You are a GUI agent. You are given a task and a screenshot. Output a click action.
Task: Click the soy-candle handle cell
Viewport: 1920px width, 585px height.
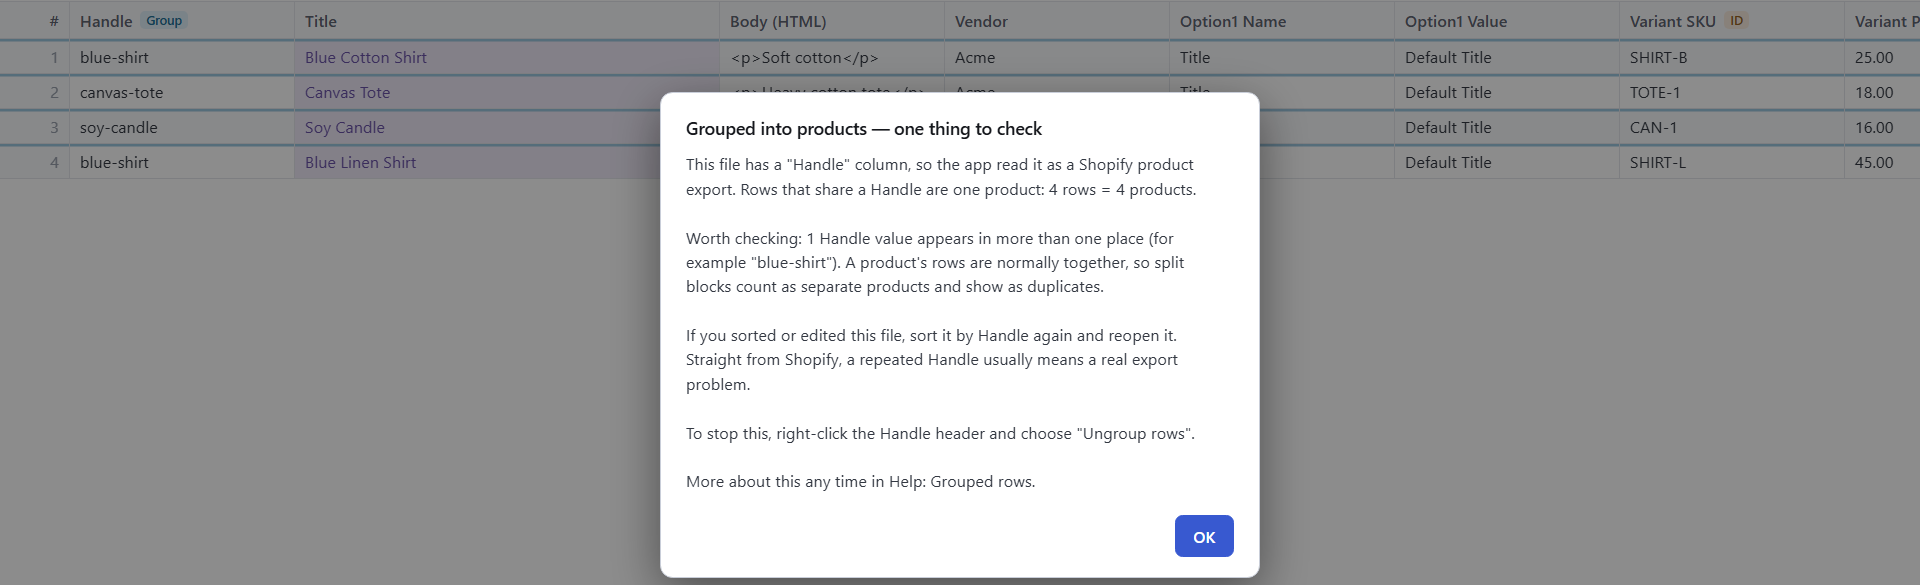(x=182, y=128)
